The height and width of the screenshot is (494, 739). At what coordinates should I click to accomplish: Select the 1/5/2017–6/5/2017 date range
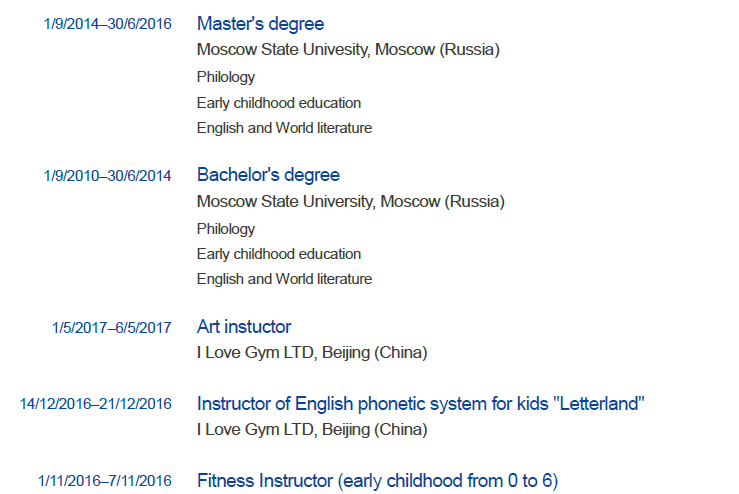tap(111, 328)
